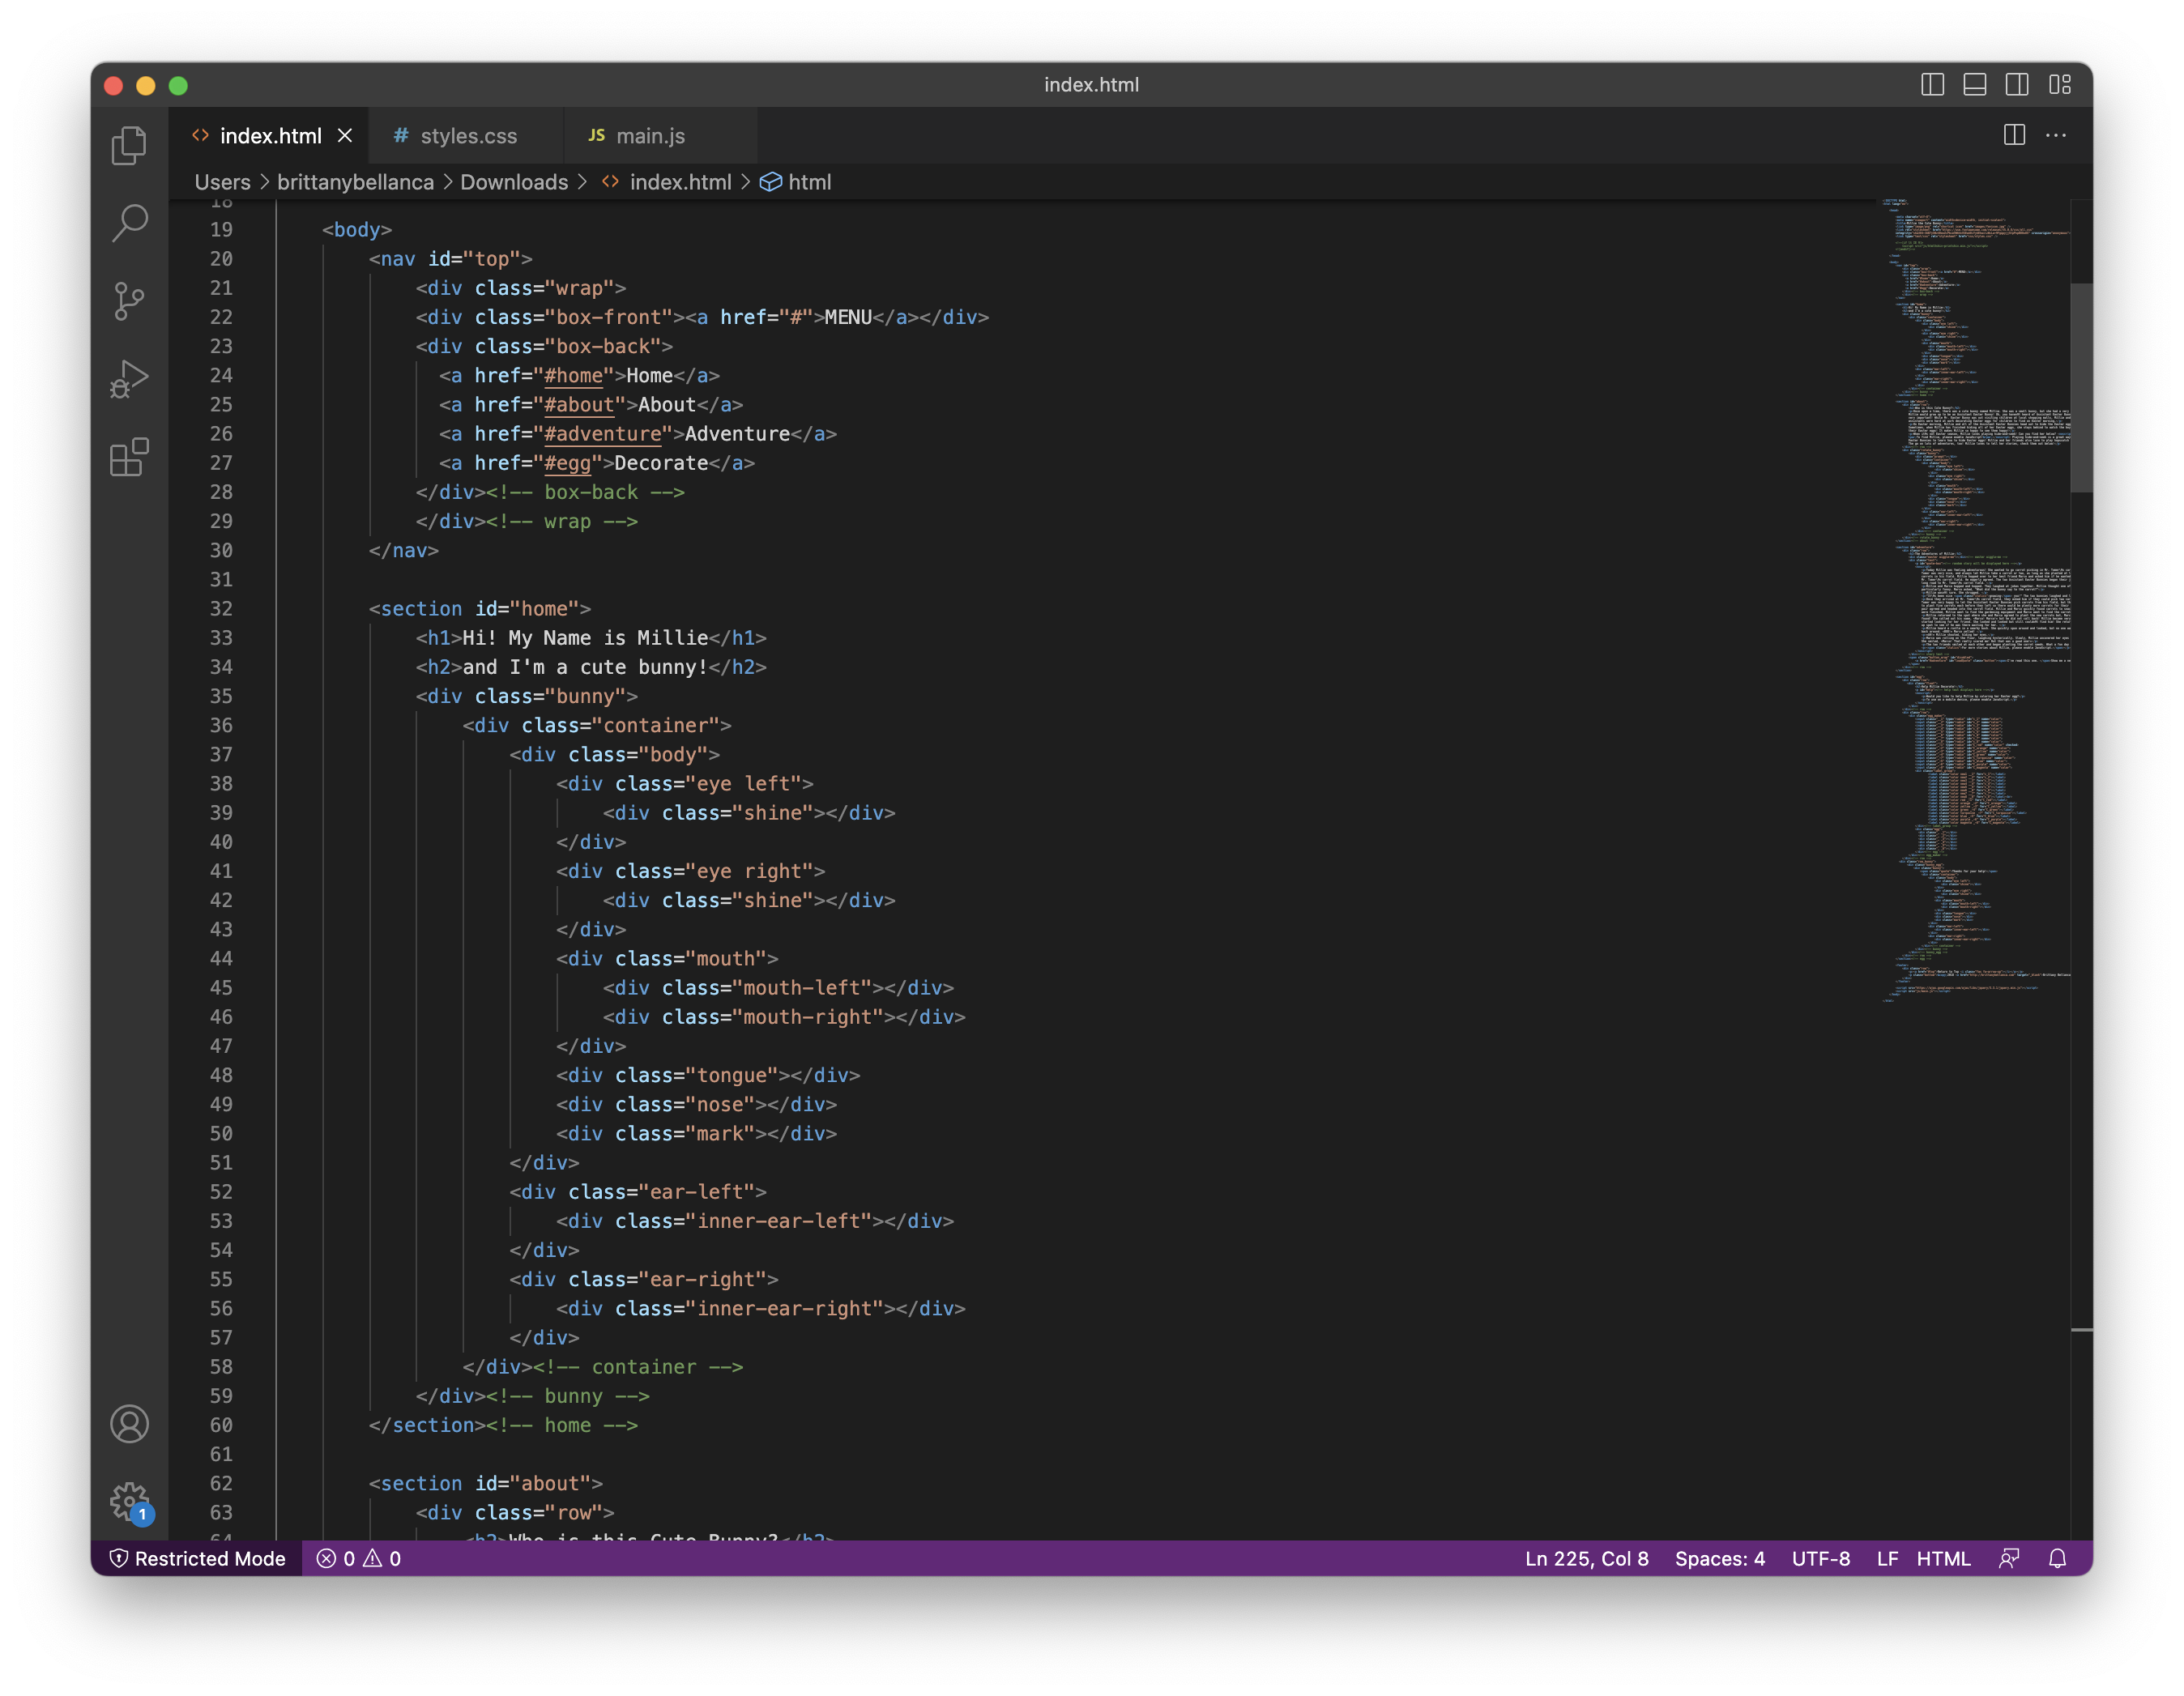2184x1696 pixels.
Task: Click html symbol breadcrumb
Action: pyautogui.click(x=796, y=182)
